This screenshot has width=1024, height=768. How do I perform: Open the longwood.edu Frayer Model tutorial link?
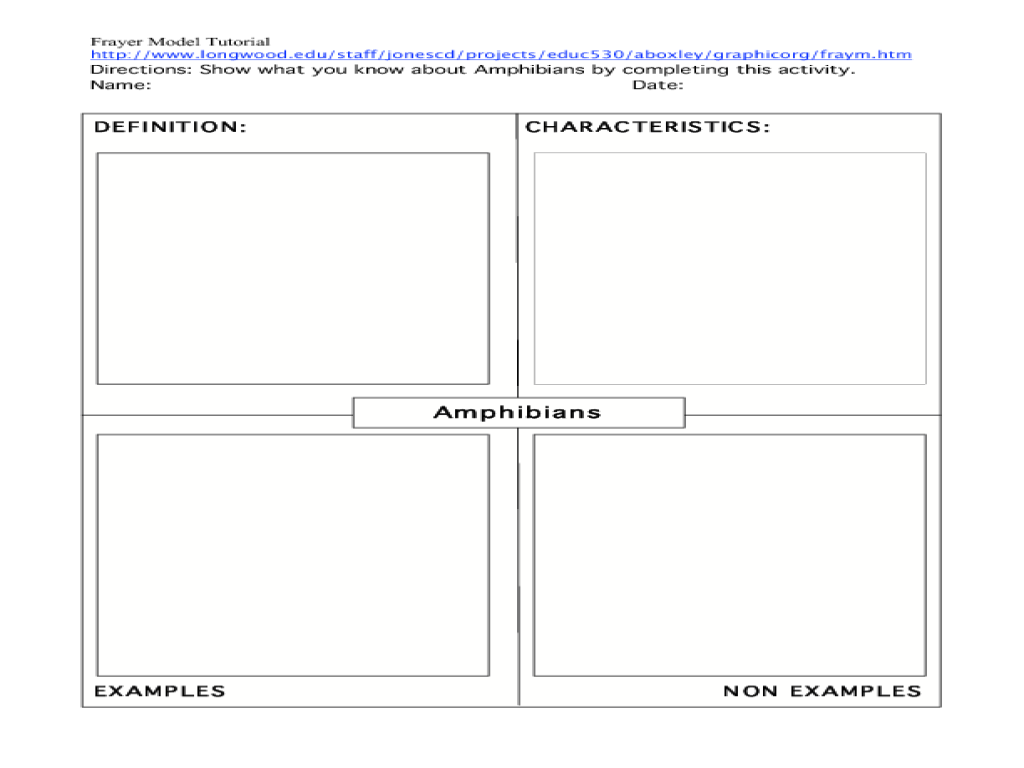pyautogui.click(x=501, y=55)
